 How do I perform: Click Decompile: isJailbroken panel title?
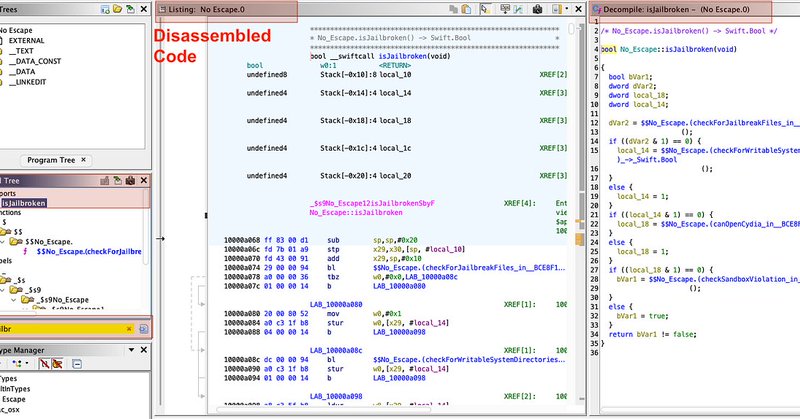coord(677,9)
